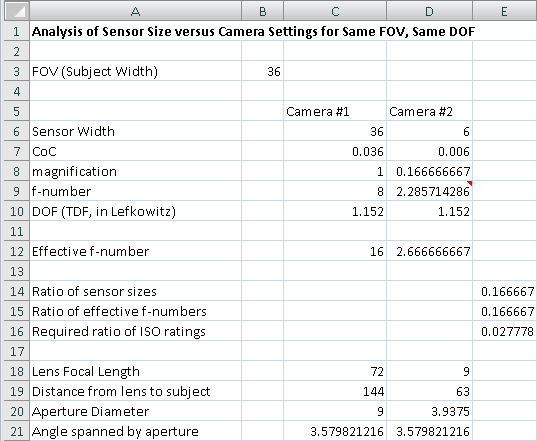537x441 pixels.
Task: Select column C header
Action: click(335, 11)
